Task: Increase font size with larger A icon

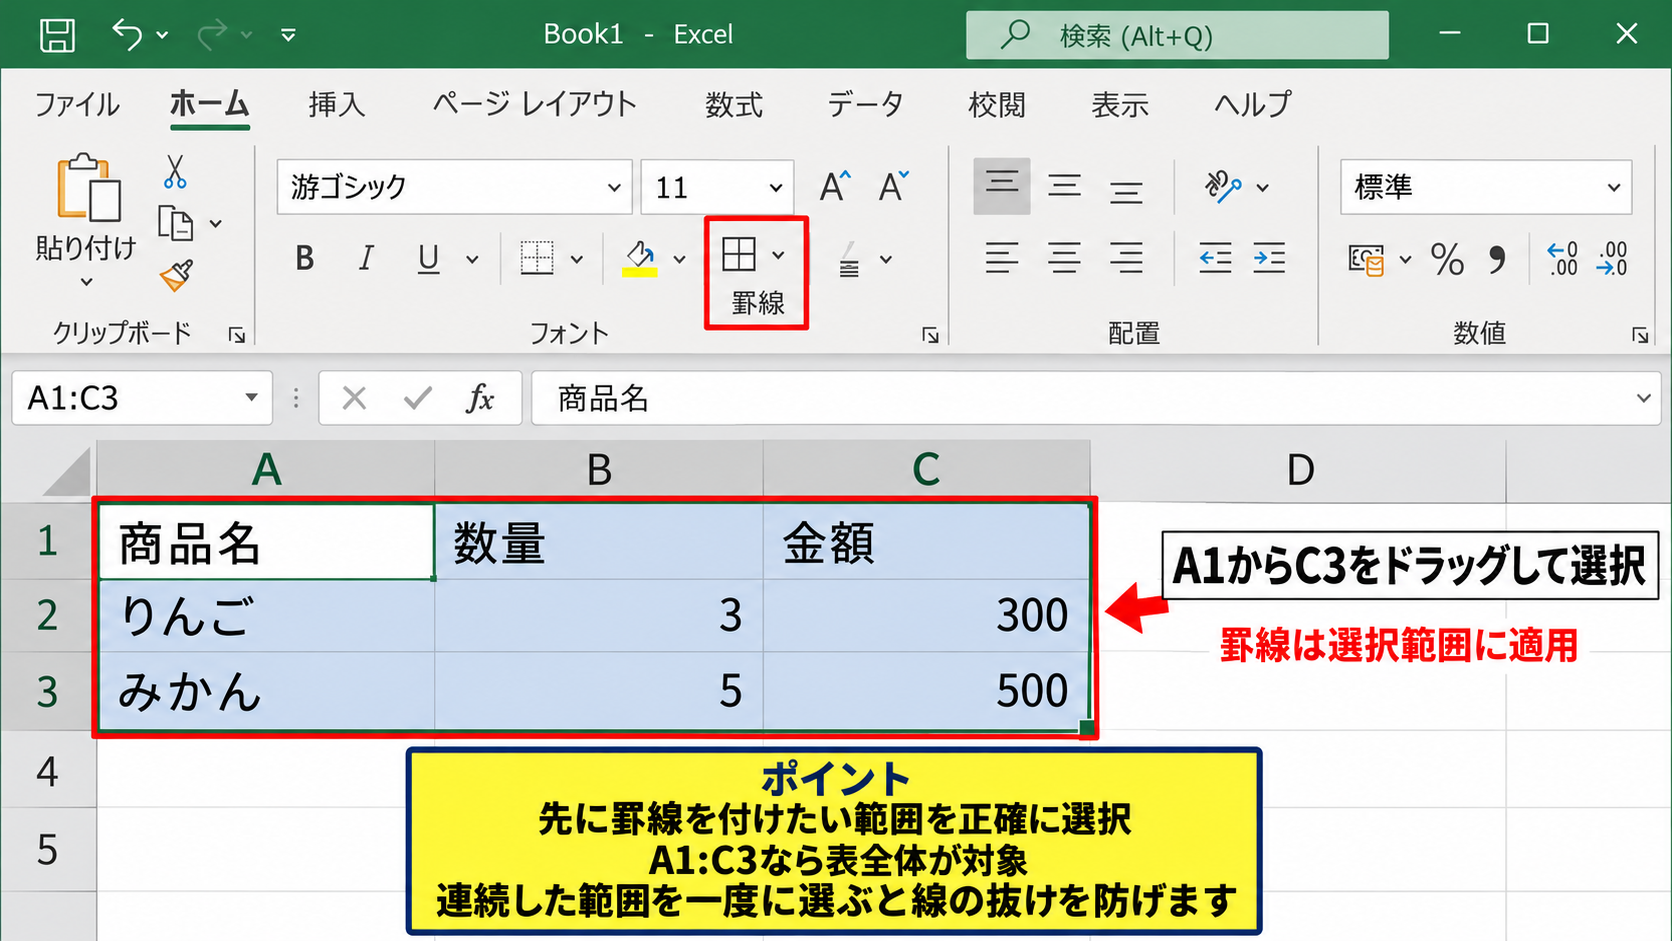Action: (x=835, y=187)
